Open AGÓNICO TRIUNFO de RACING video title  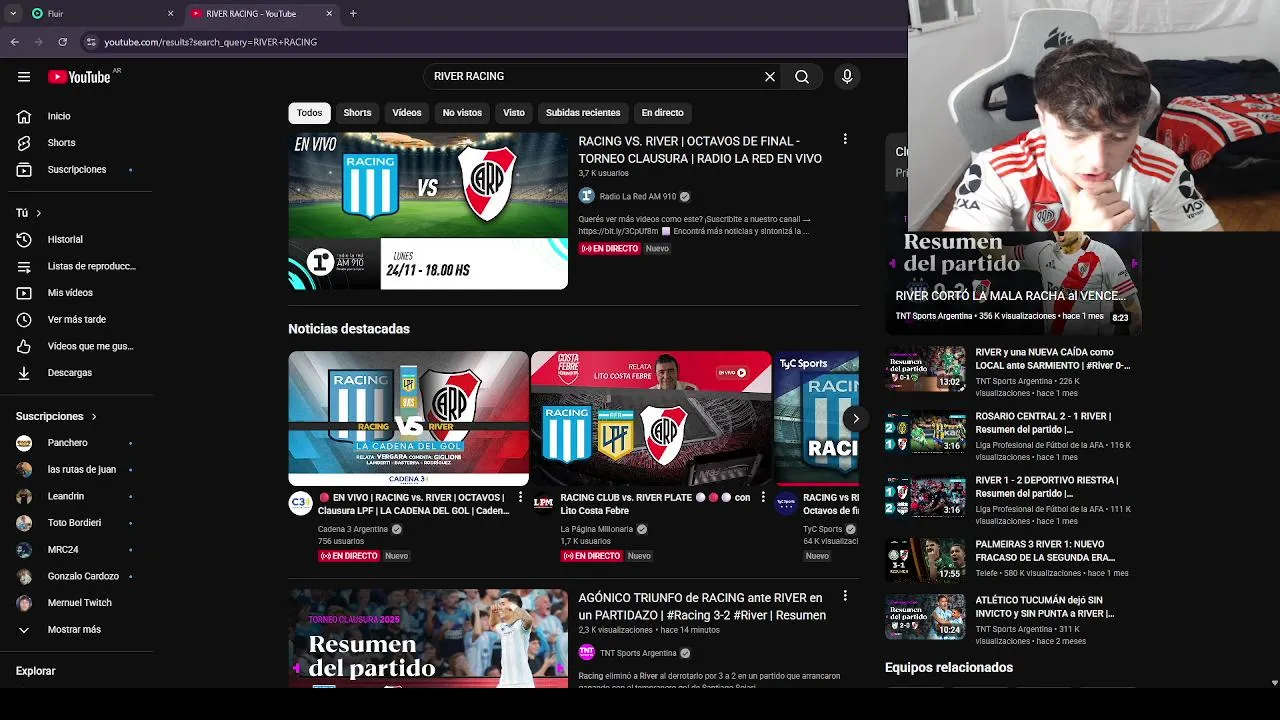pyautogui.click(x=702, y=607)
